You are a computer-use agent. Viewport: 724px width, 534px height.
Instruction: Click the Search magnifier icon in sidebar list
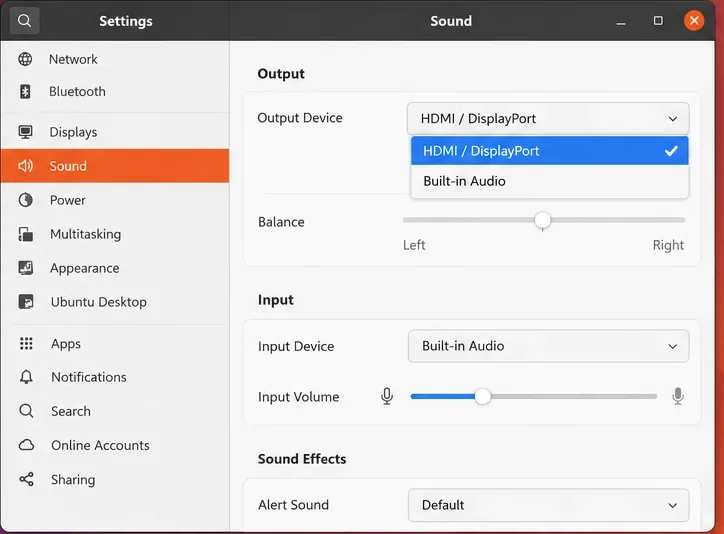click(26, 411)
